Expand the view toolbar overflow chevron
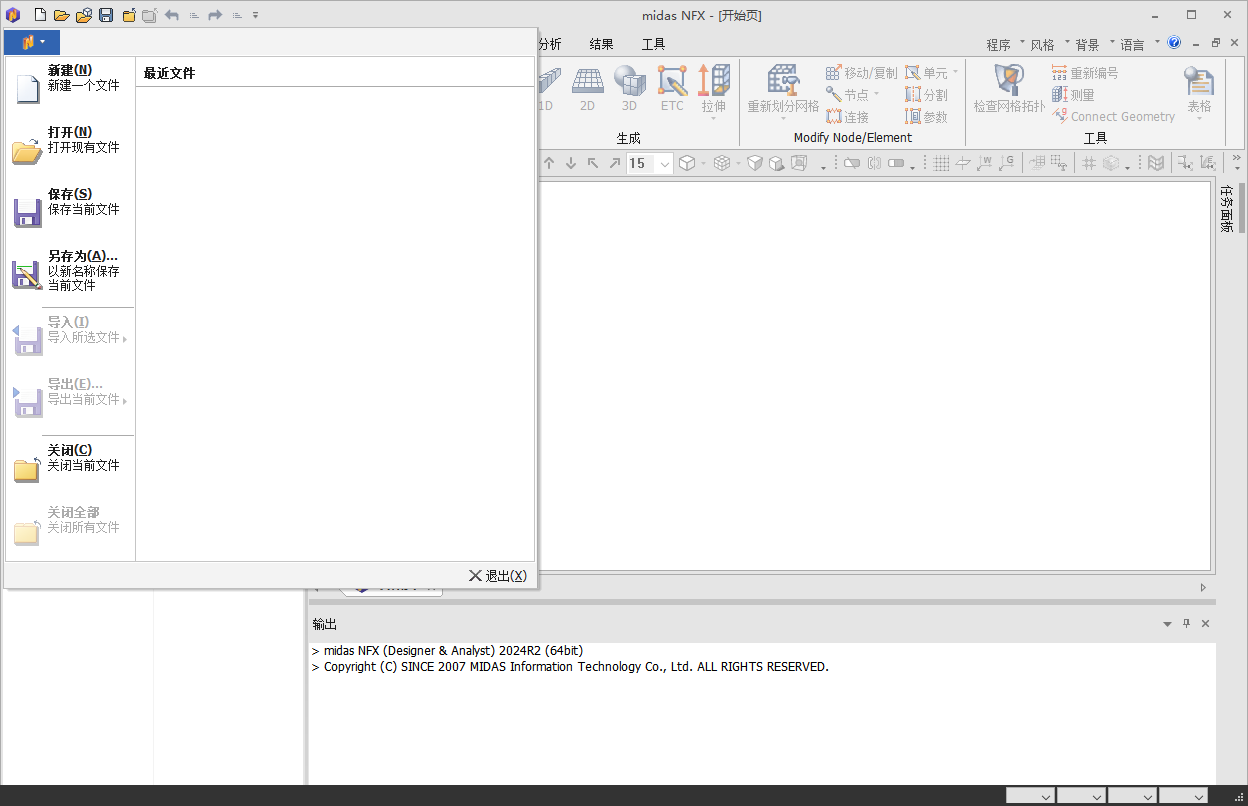The height and width of the screenshot is (806, 1248). point(1237,161)
